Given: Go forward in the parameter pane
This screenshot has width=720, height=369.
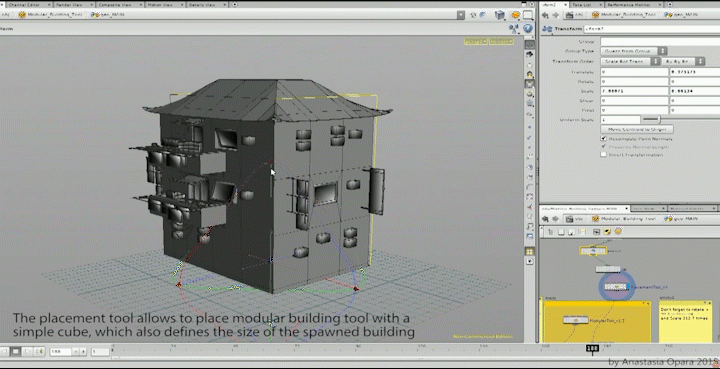Looking at the screenshot, I should 555,15.
